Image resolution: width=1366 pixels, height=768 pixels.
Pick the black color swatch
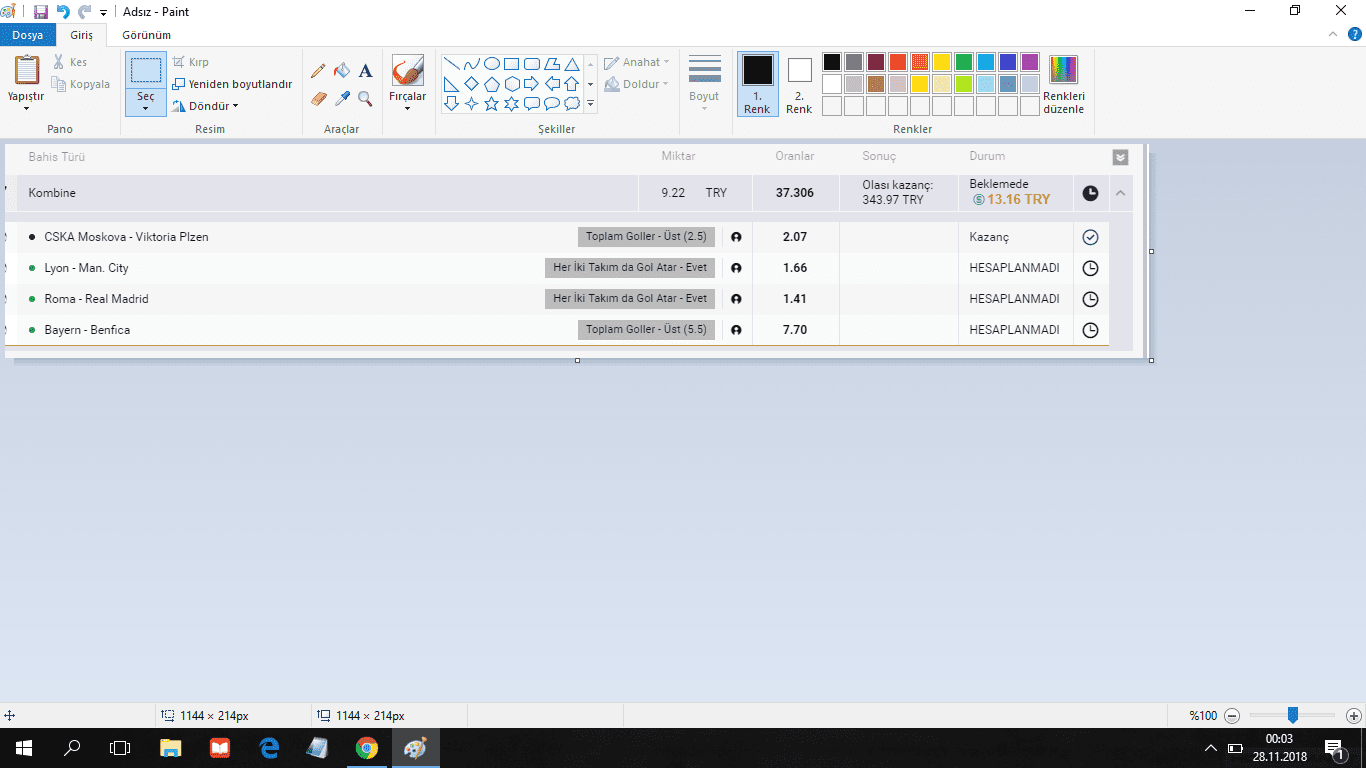click(x=832, y=62)
